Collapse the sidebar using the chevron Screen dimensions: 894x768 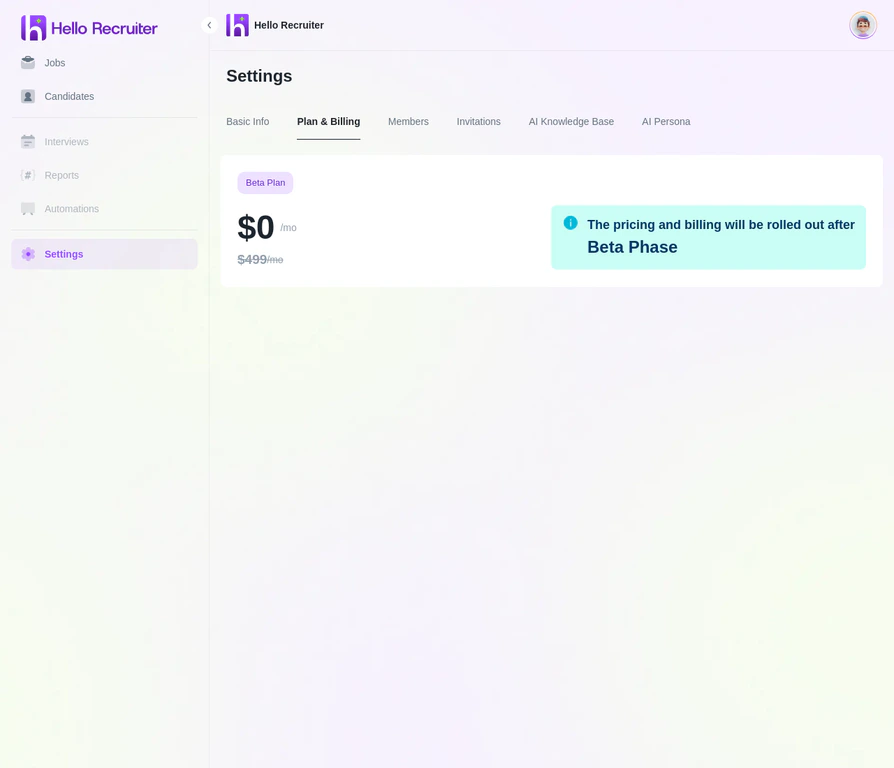point(209,25)
